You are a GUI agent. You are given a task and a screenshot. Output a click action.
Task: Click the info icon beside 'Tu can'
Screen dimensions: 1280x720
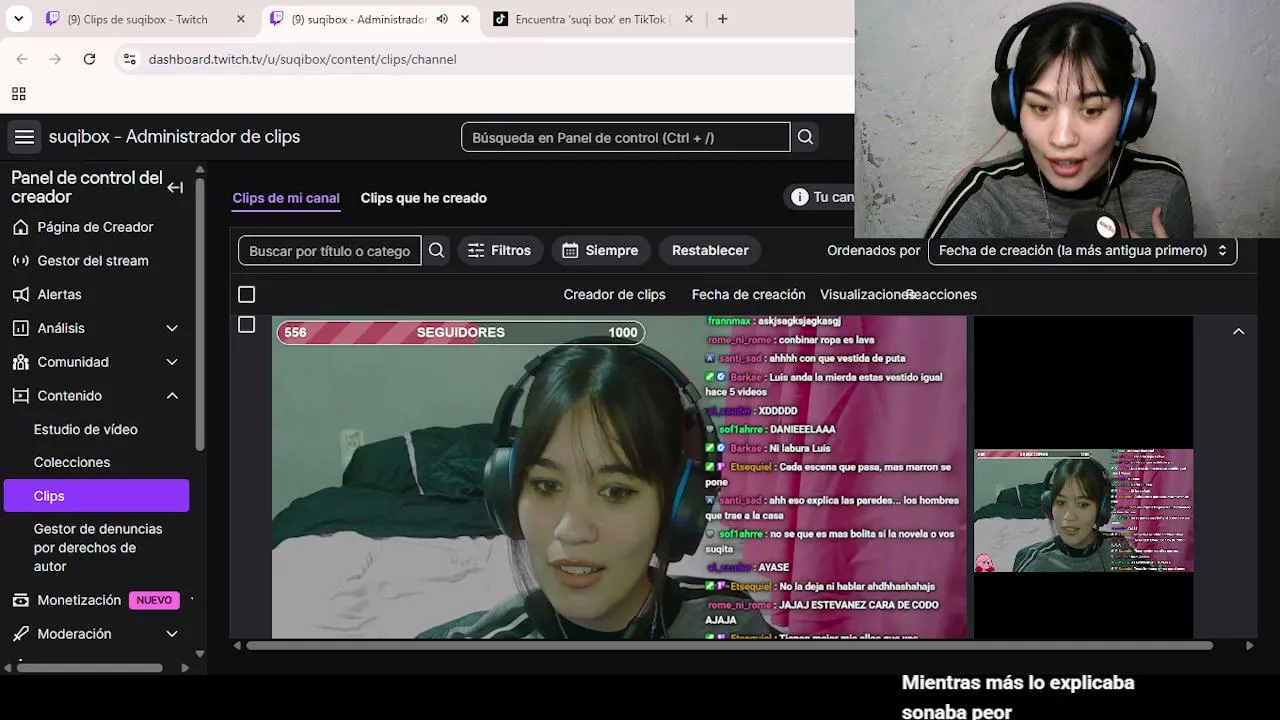click(799, 197)
